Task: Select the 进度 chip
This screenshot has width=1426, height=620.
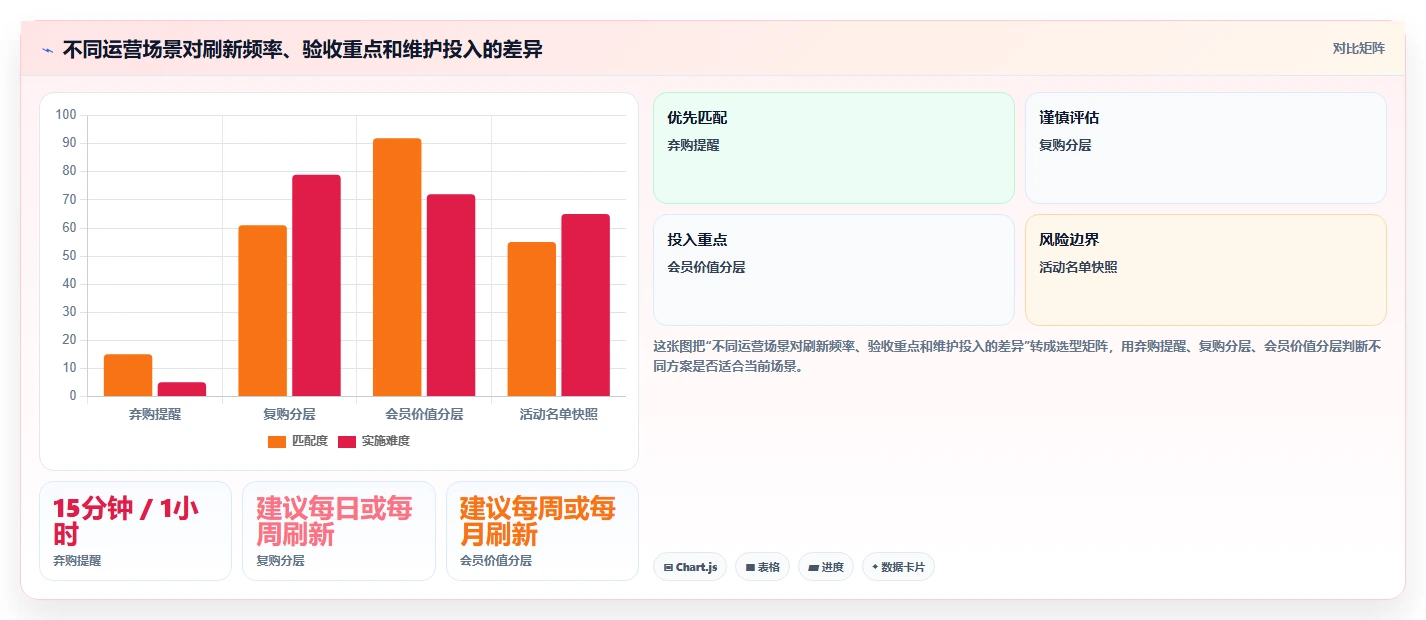Action: coord(826,567)
